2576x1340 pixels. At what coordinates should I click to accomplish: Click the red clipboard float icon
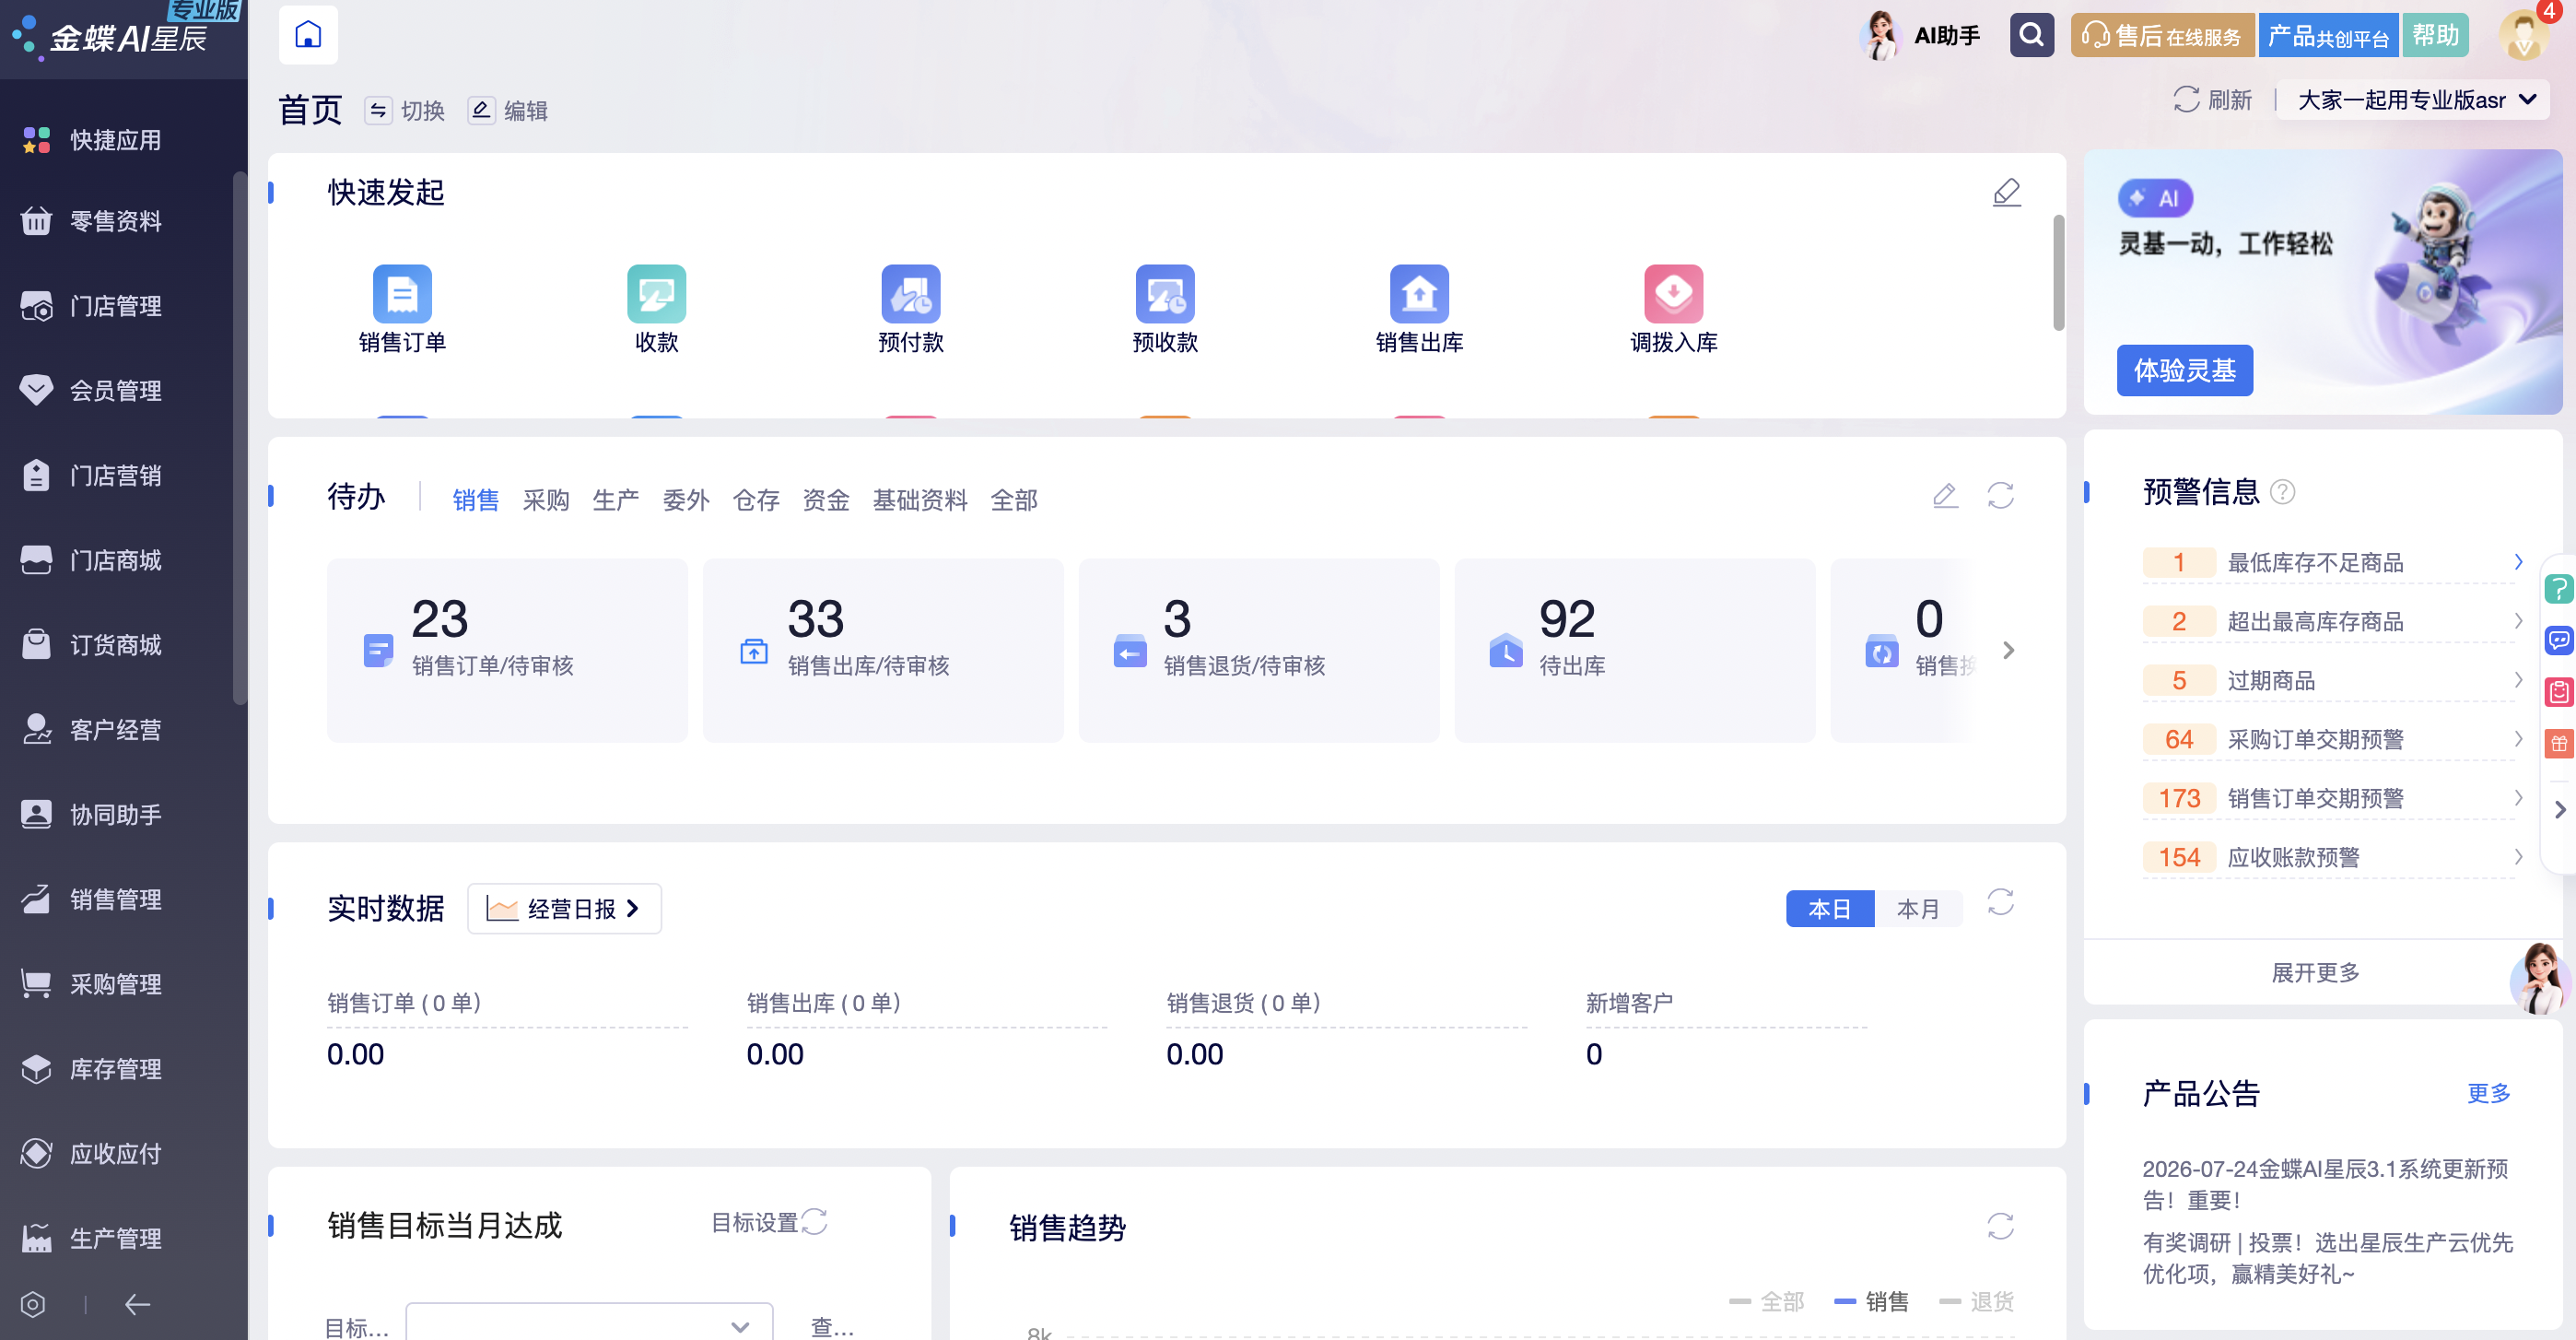coord(2558,692)
